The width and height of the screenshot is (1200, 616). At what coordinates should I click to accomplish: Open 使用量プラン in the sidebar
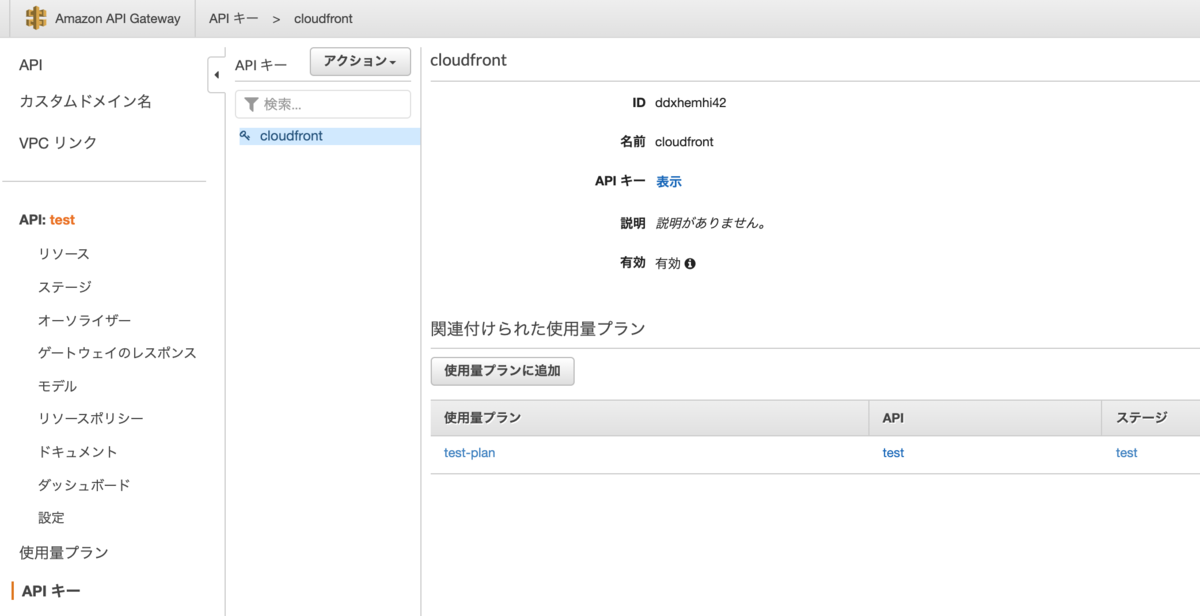pyautogui.click(x=64, y=553)
